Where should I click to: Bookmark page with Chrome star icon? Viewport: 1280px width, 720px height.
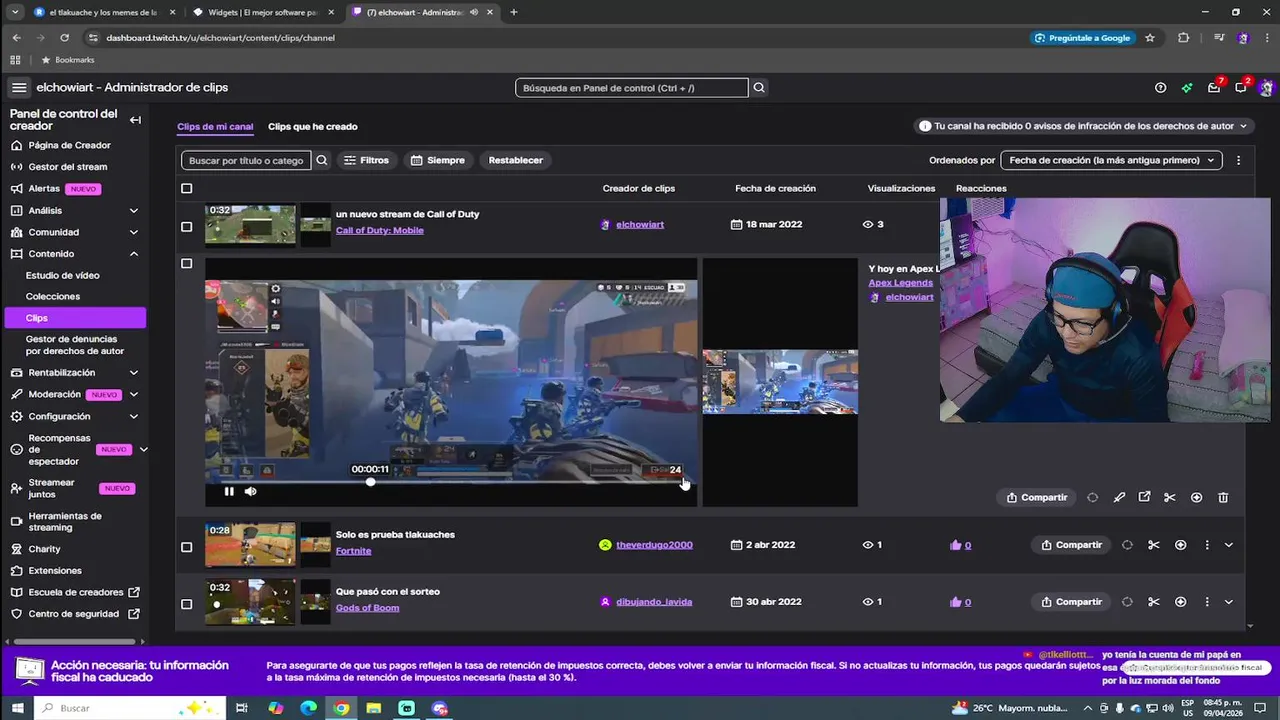pyautogui.click(x=1150, y=38)
